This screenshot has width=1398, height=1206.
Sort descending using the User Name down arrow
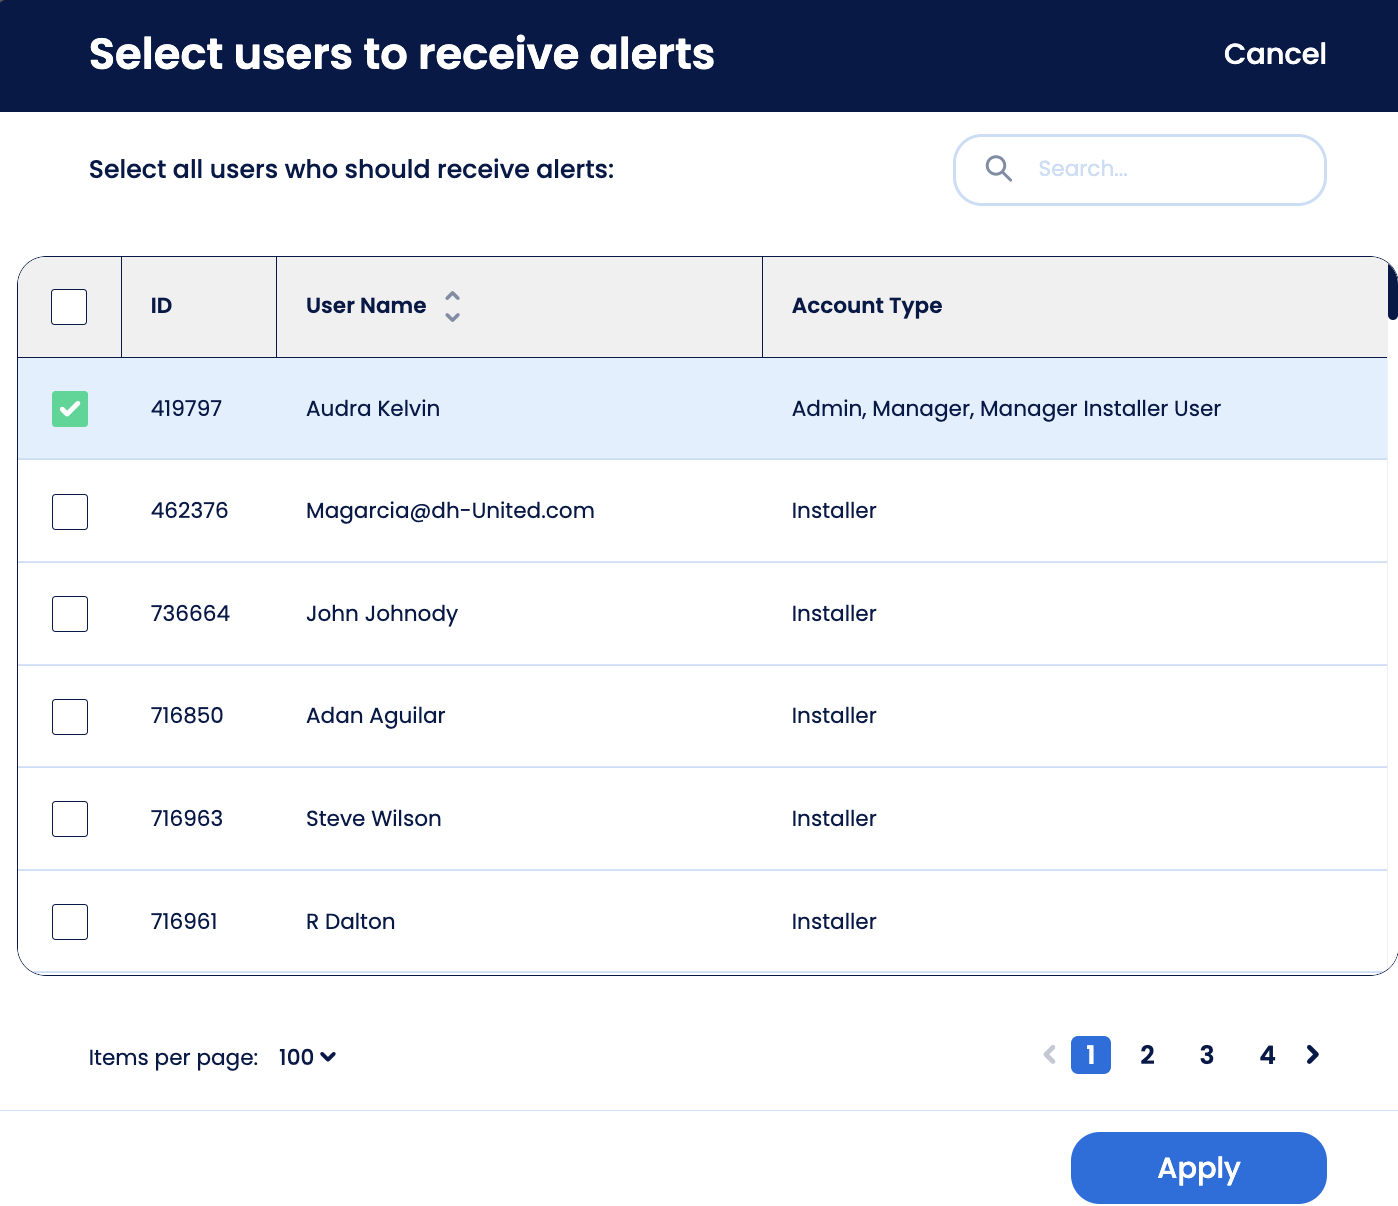(x=452, y=317)
